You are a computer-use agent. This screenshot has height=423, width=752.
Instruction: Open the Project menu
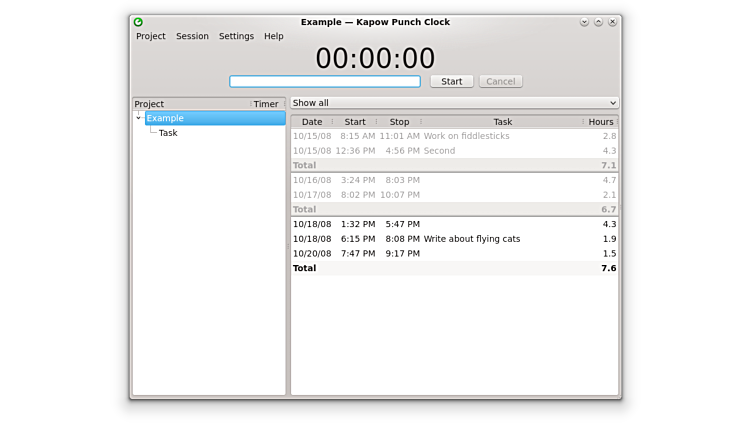tap(151, 36)
